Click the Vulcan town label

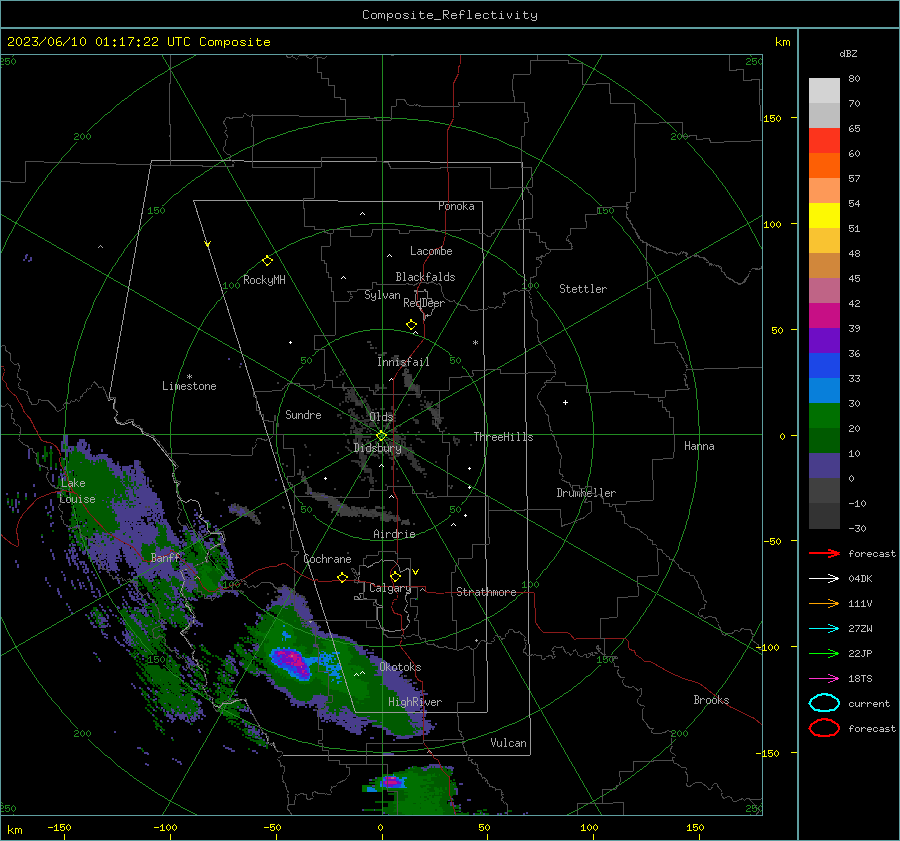coord(509,743)
